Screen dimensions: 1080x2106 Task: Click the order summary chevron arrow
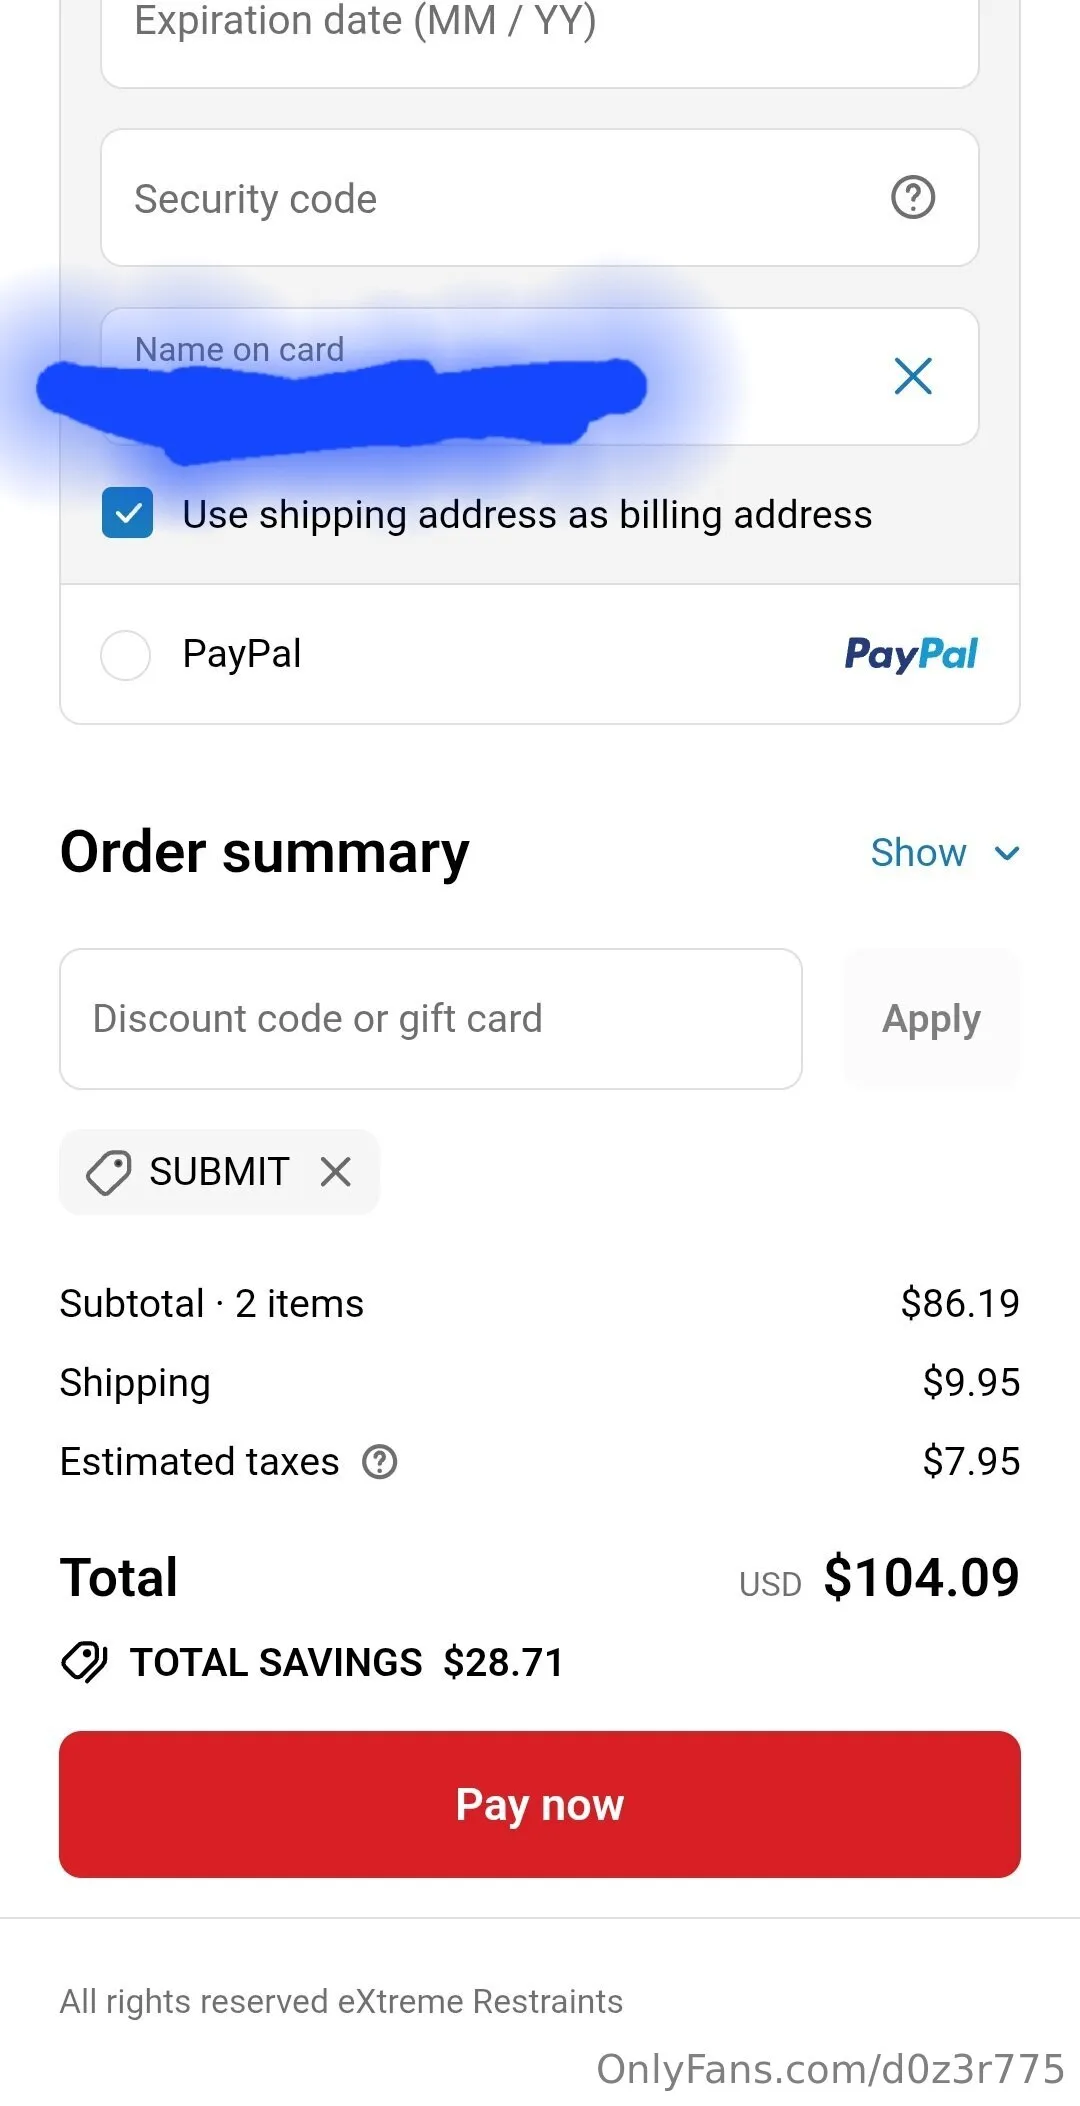coord(1006,853)
